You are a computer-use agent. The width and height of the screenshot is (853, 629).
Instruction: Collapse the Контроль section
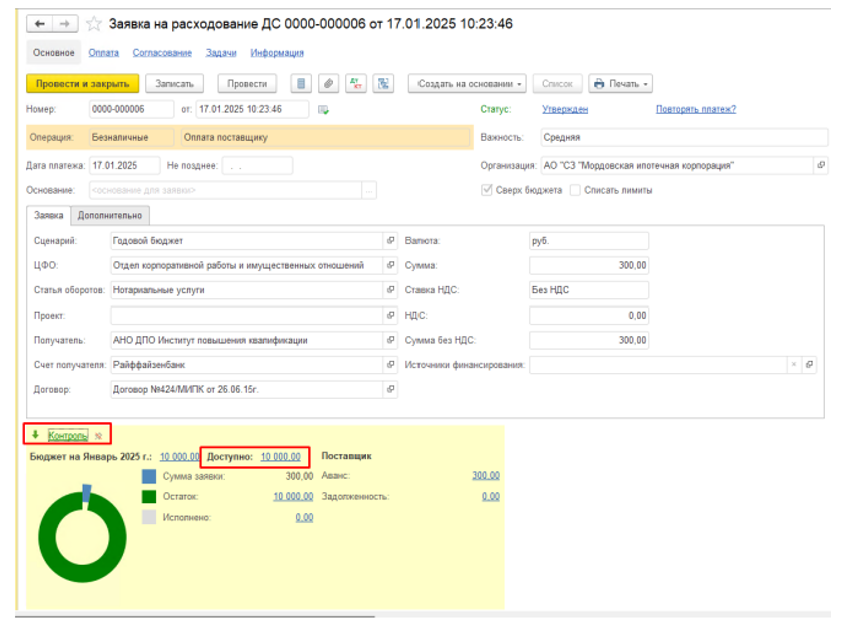point(68,435)
